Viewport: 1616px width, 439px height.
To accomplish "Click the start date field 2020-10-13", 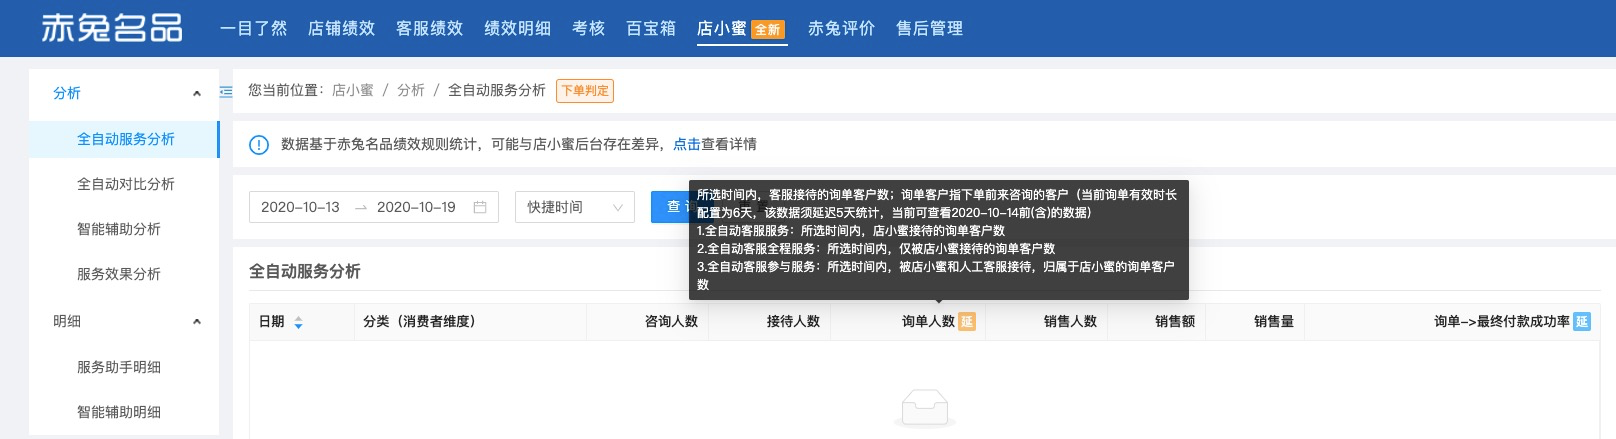I will pyautogui.click(x=300, y=207).
